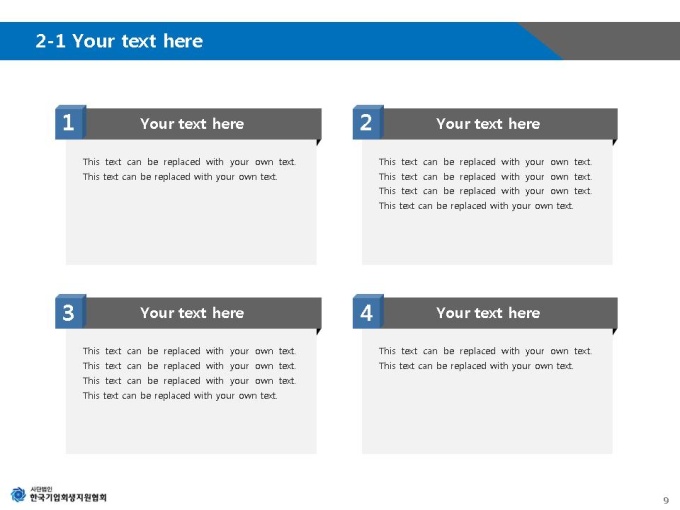The height and width of the screenshot is (510, 680).
Task: Click box 1 header 'Your text here'
Action: (x=192, y=124)
